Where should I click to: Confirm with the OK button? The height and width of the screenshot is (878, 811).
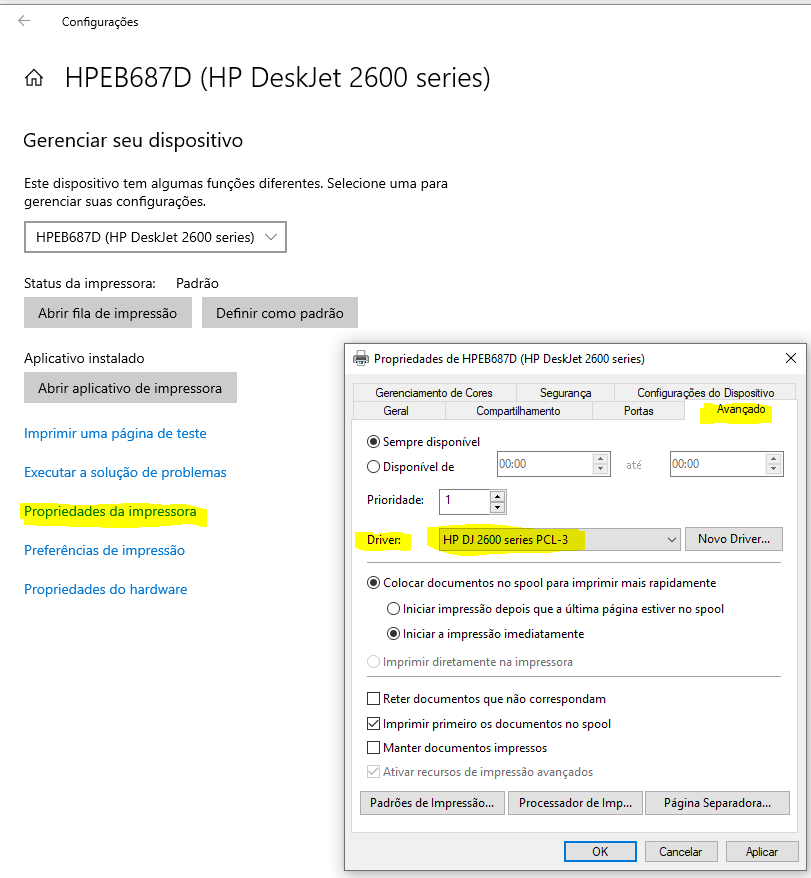[600, 852]
